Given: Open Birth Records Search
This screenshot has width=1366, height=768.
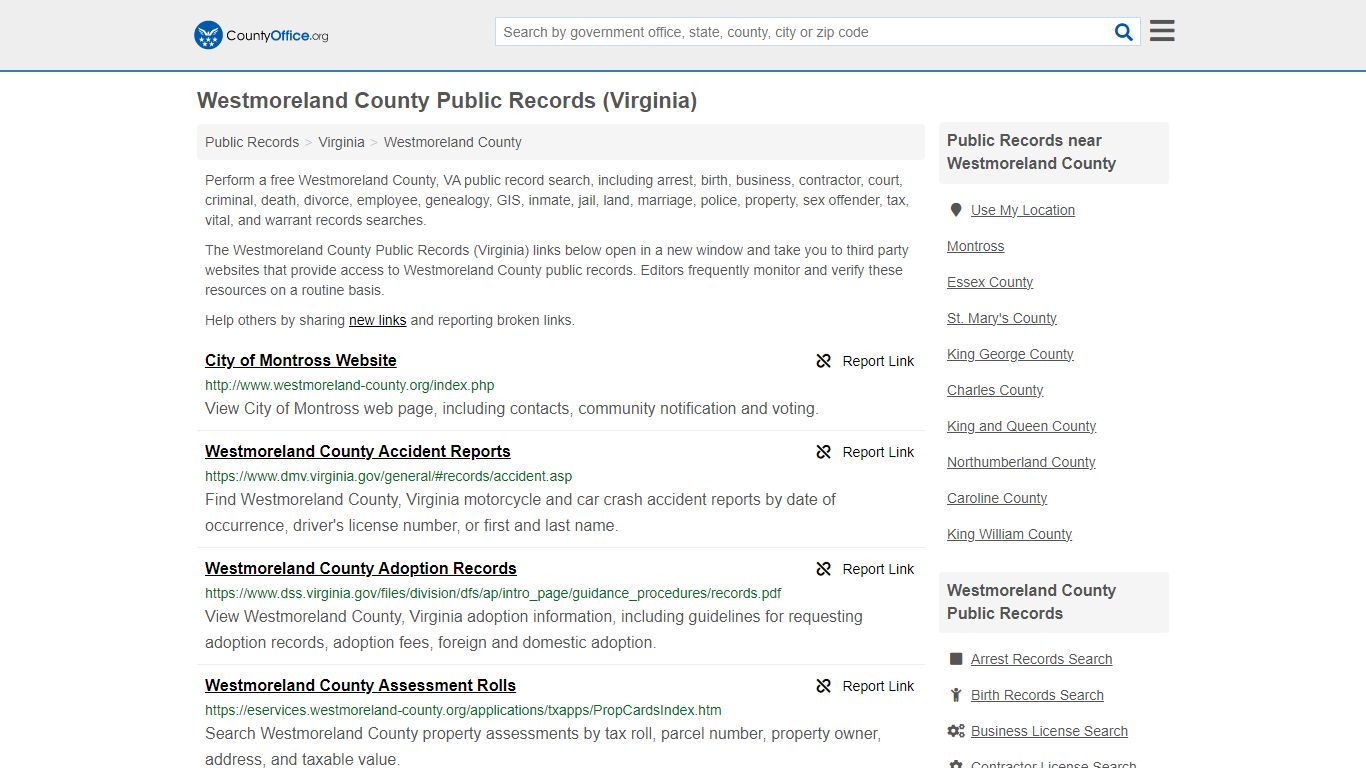Looking at the screenshot, I should pos(1037,695).
